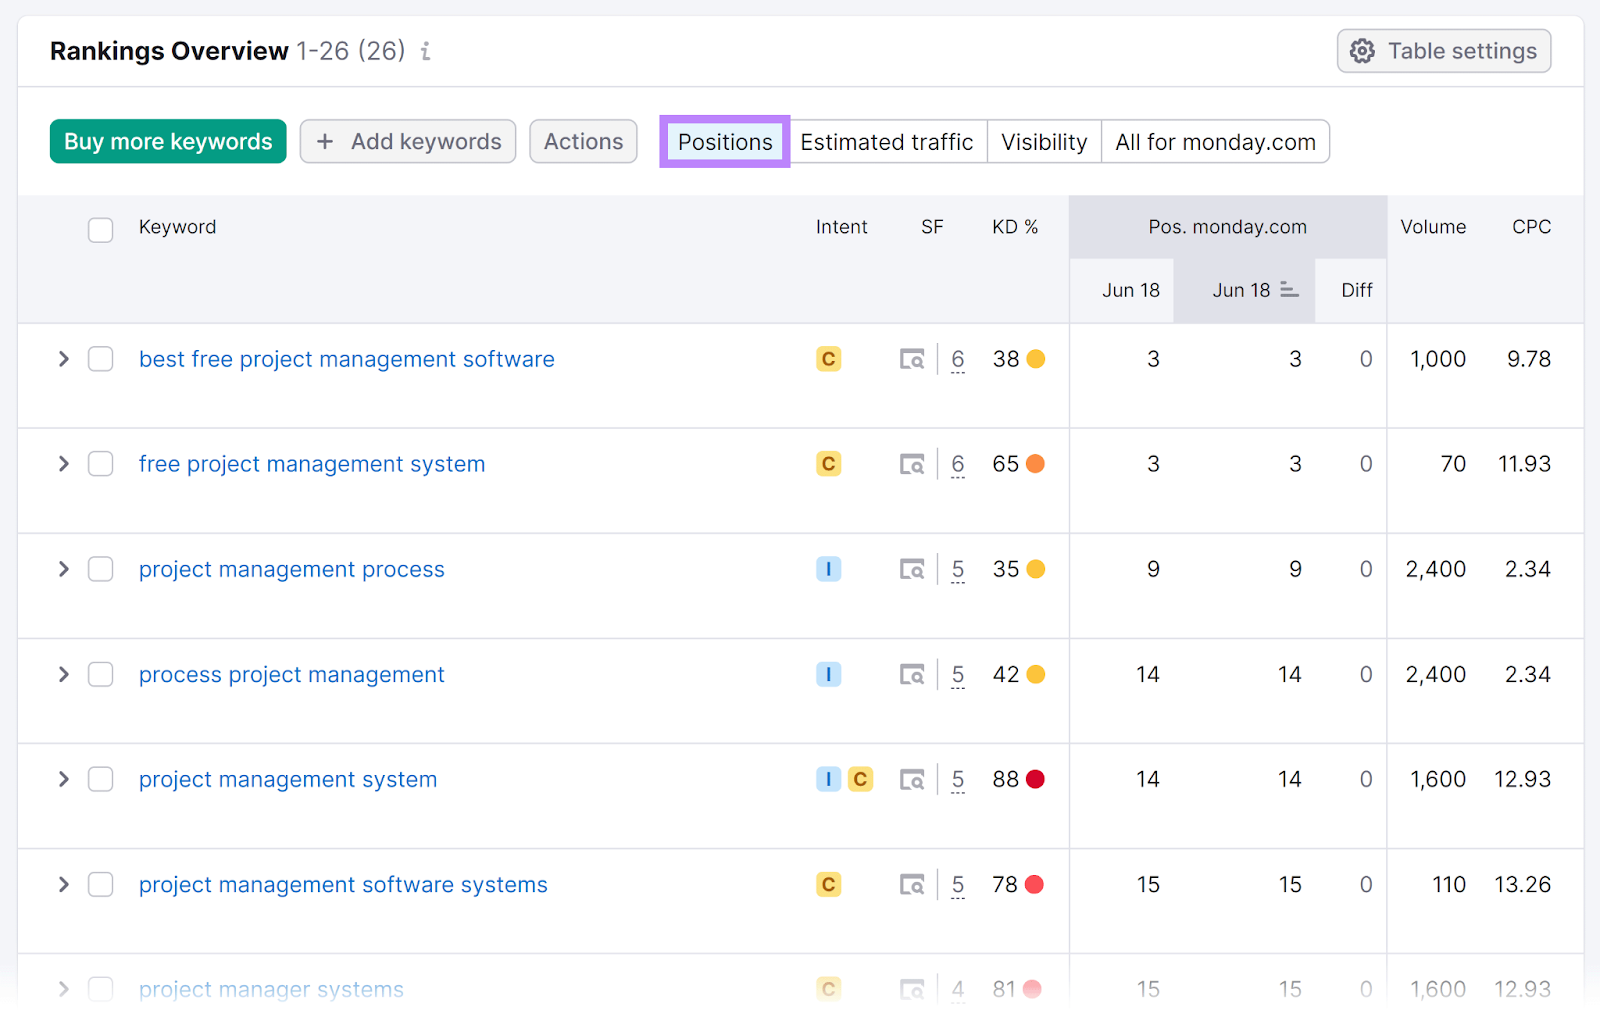Switch to the Estimated traffic tab

887,141
